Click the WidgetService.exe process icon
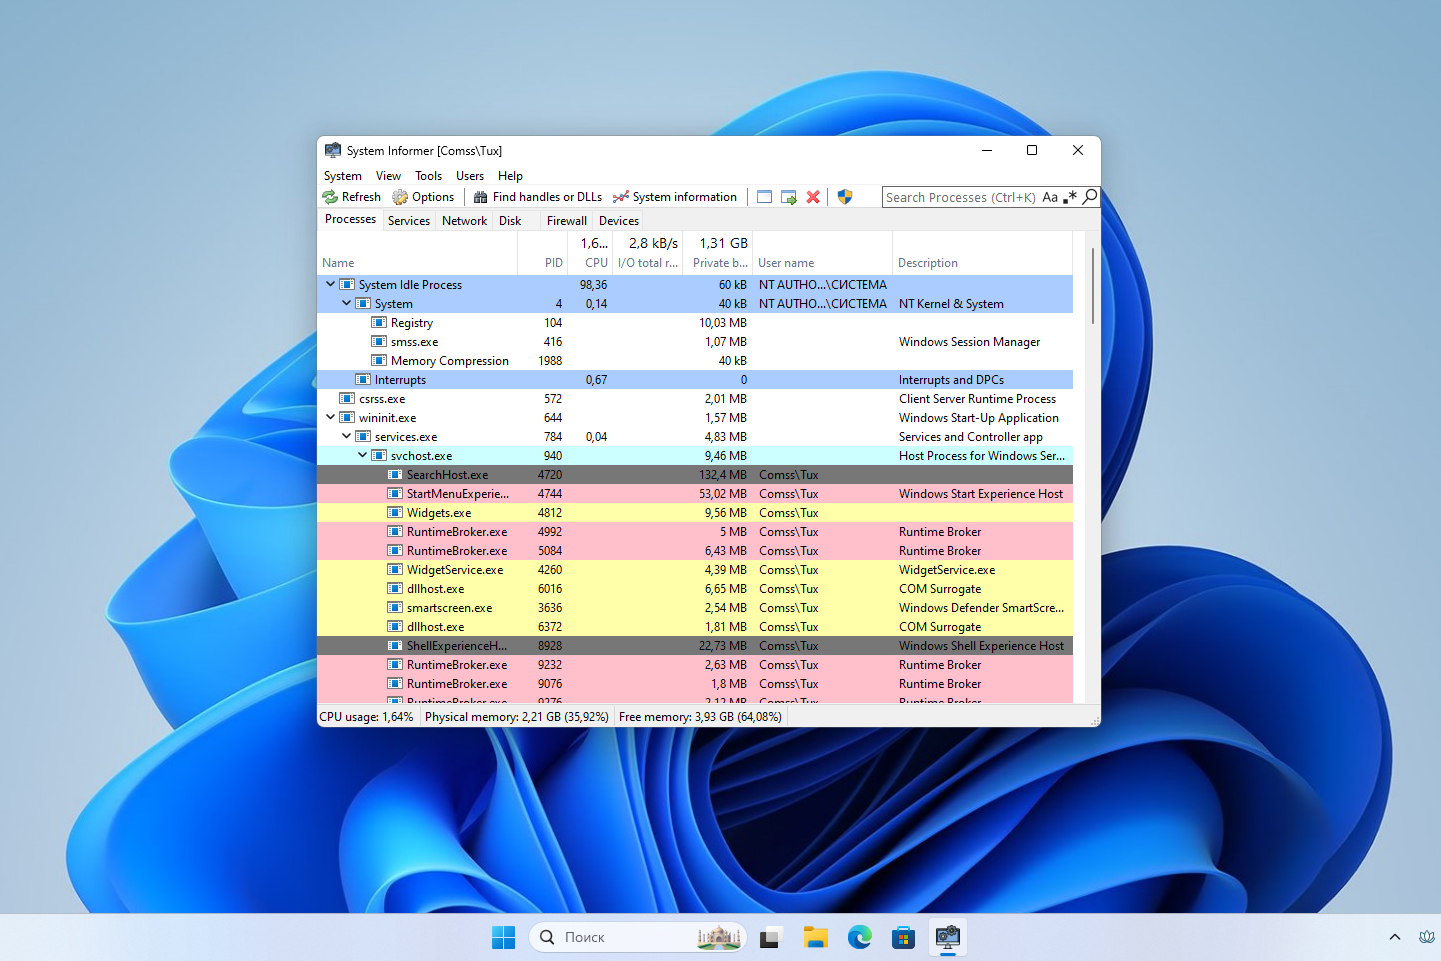This screenshot has width=1441, height=961. pyautogui.click(x=395, y=569)
